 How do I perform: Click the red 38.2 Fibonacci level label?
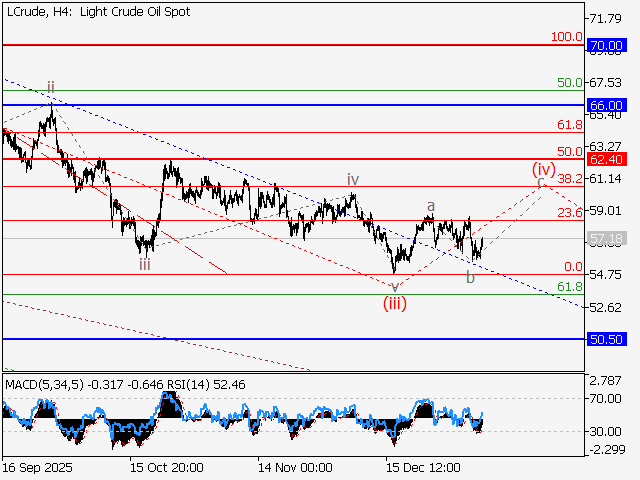[x=570, y=178]
